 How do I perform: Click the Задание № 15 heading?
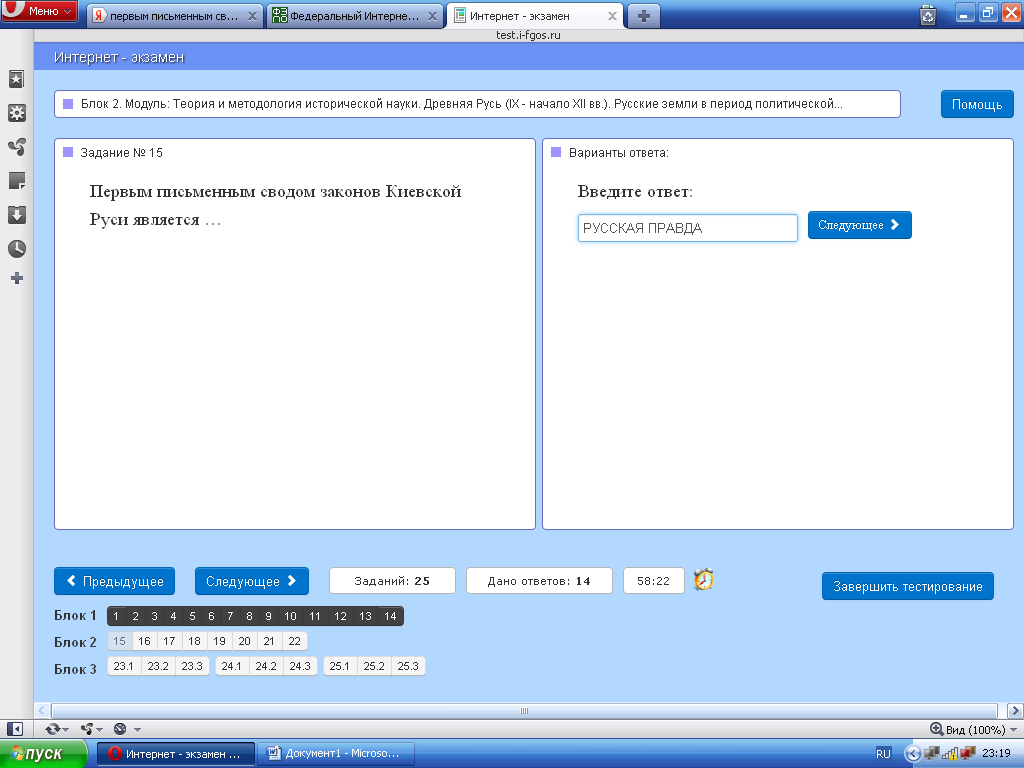(121, 153)
